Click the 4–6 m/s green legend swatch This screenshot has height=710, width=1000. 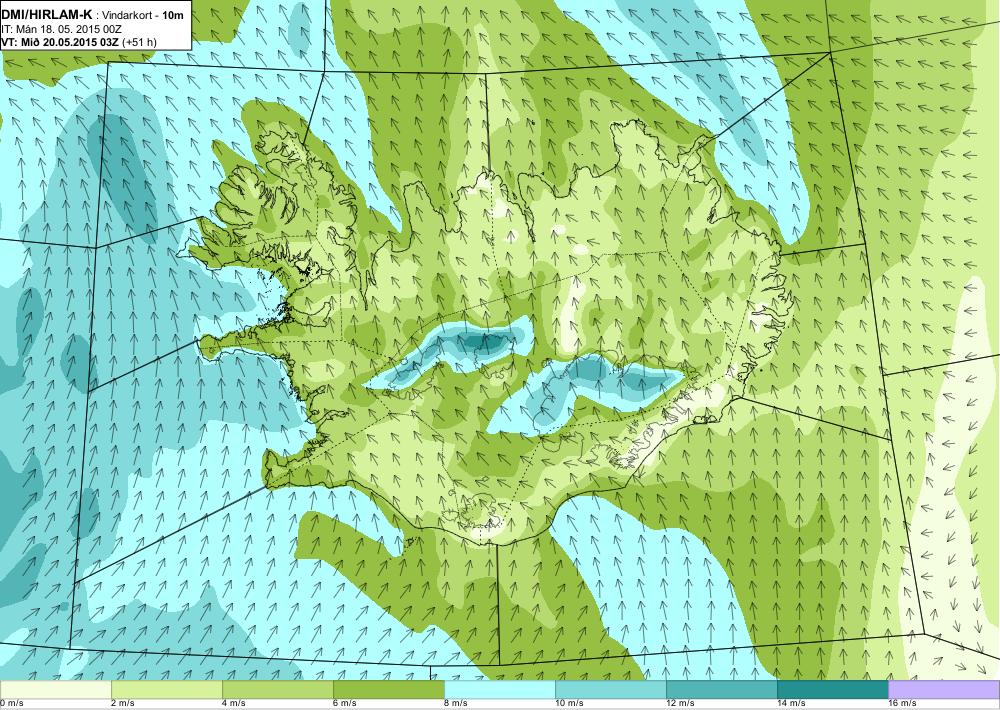coord(278,690)
